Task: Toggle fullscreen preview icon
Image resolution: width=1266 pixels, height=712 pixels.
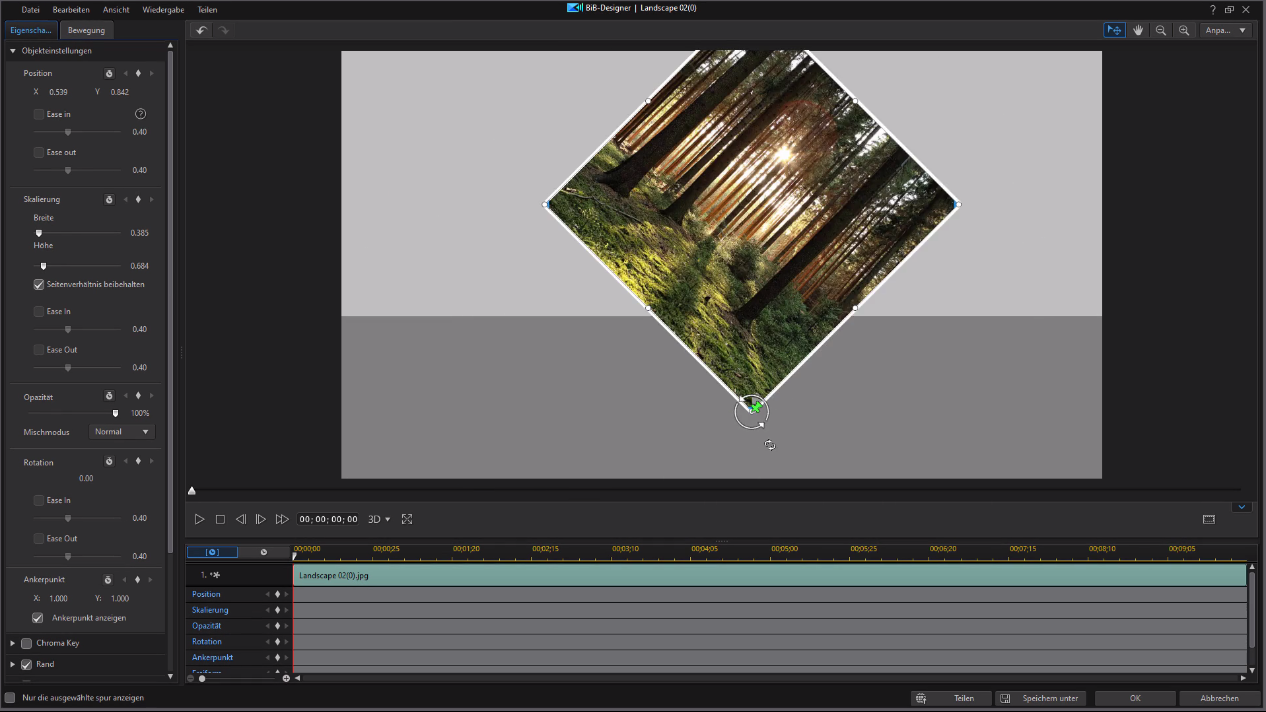Action: (x=407, y=519)
